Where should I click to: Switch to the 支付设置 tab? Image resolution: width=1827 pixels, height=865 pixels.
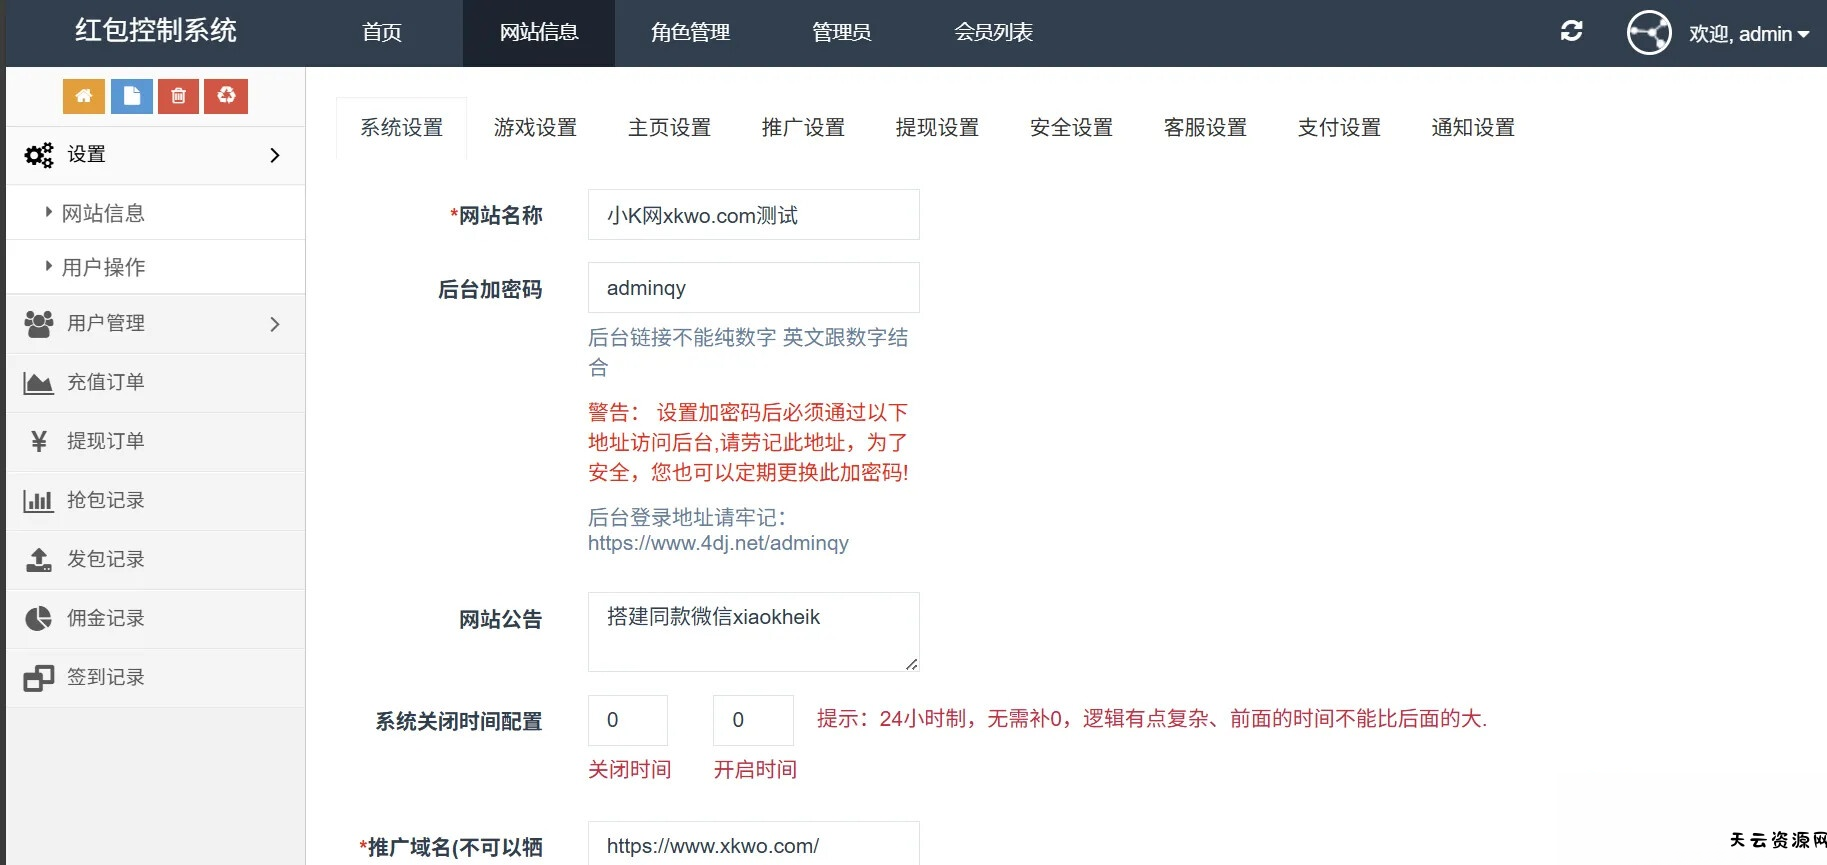pos(1338,128)
